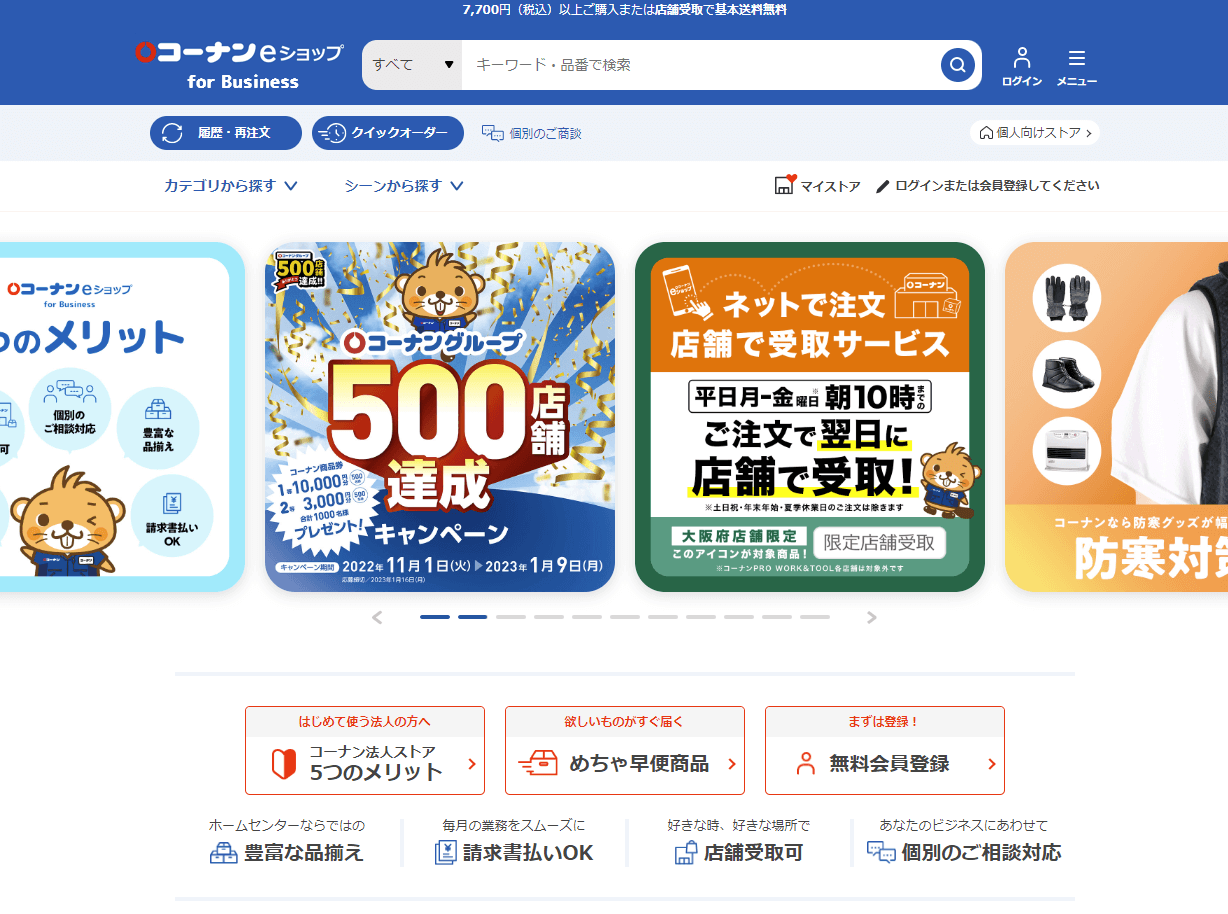Open クイックオーダー button
The width and height of the screenshot is (1228, 914).
pyautogui.click(x=388, y=133)
